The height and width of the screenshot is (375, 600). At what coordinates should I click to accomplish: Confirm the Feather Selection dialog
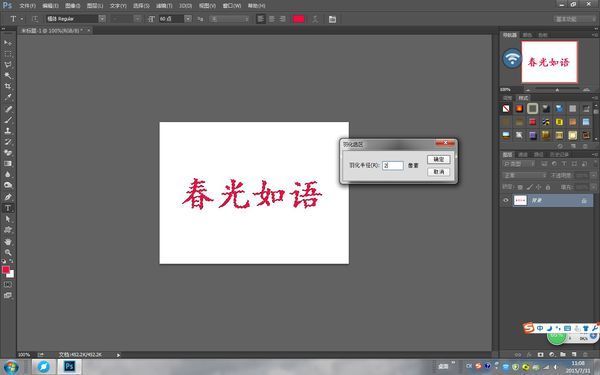pos(439,159)
